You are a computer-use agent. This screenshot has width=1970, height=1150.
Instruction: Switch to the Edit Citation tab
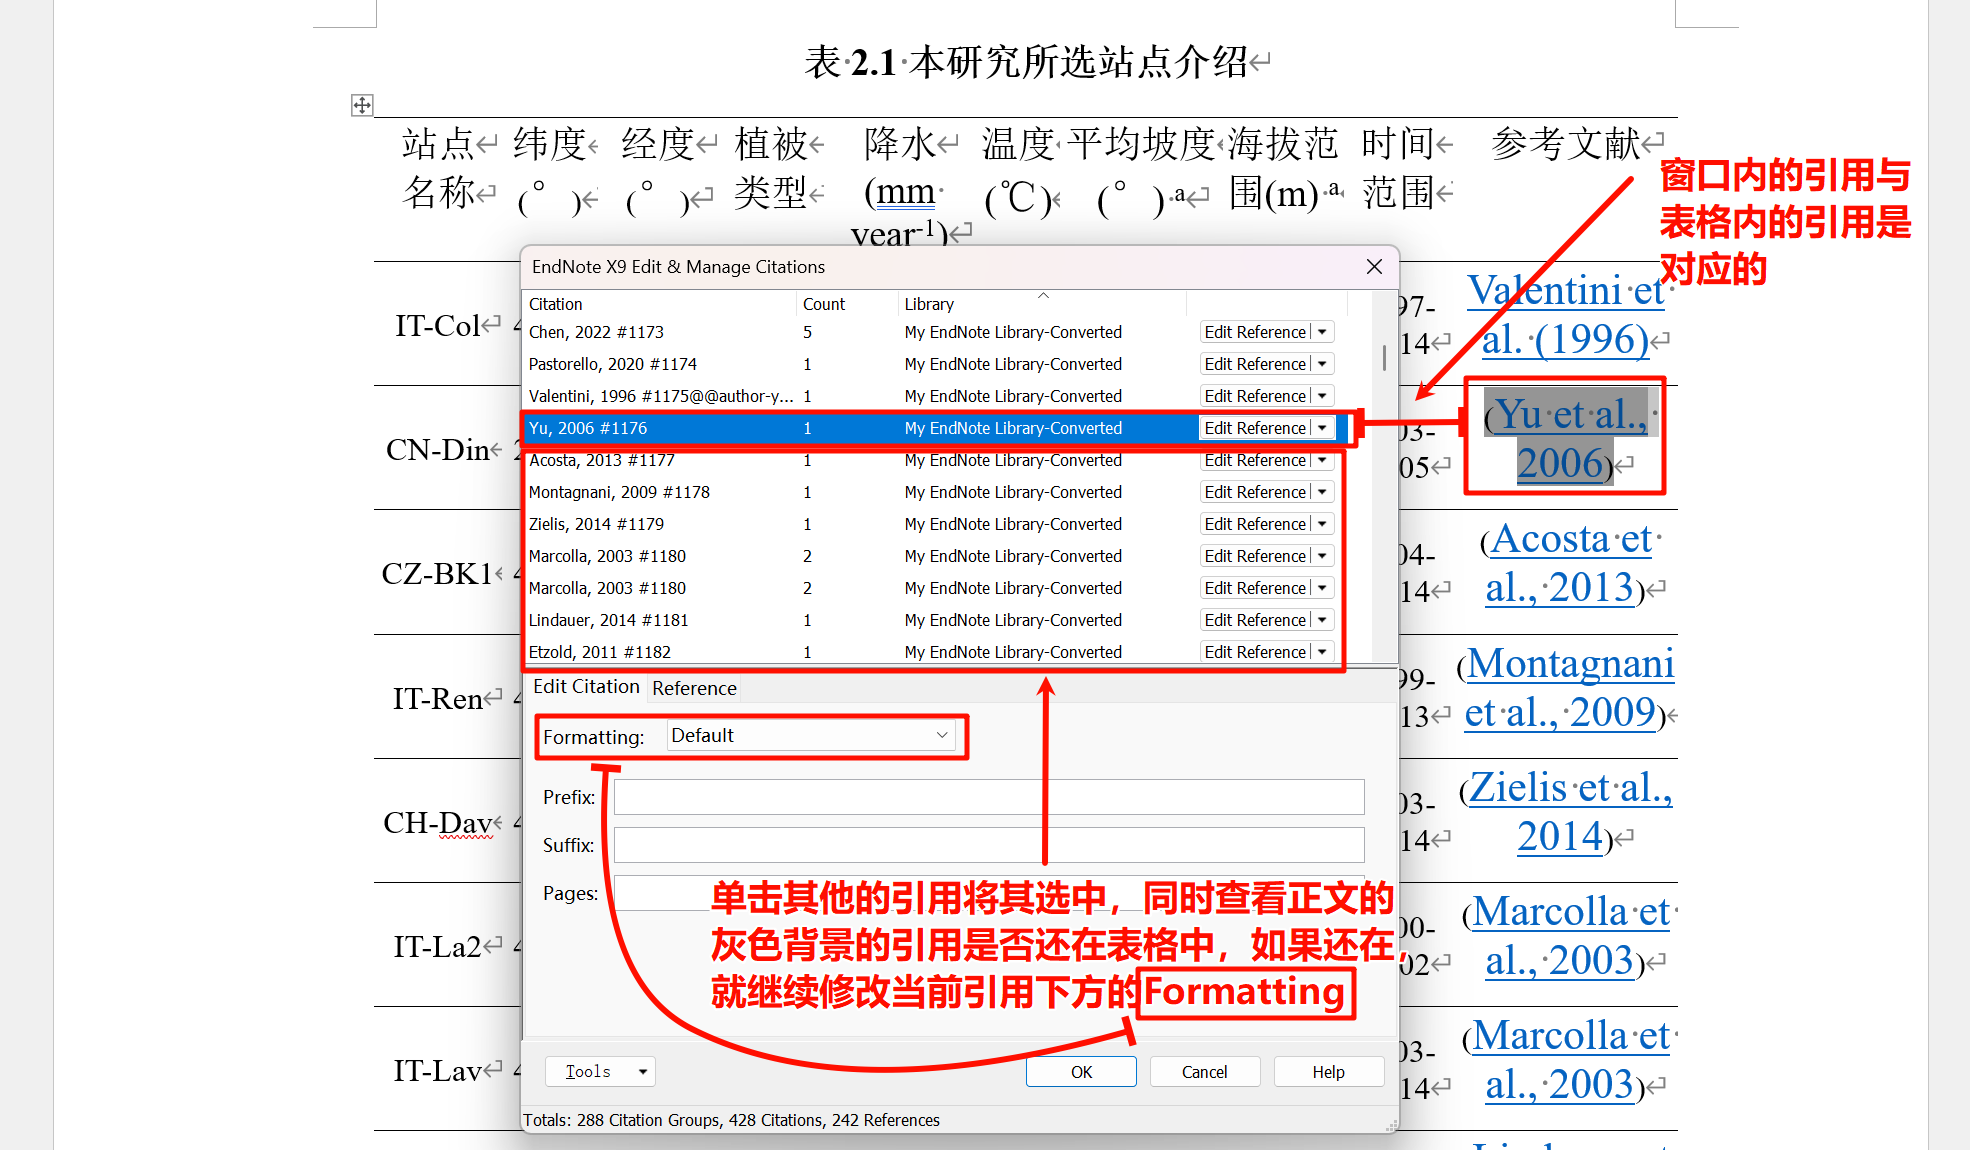coord(586,686)
